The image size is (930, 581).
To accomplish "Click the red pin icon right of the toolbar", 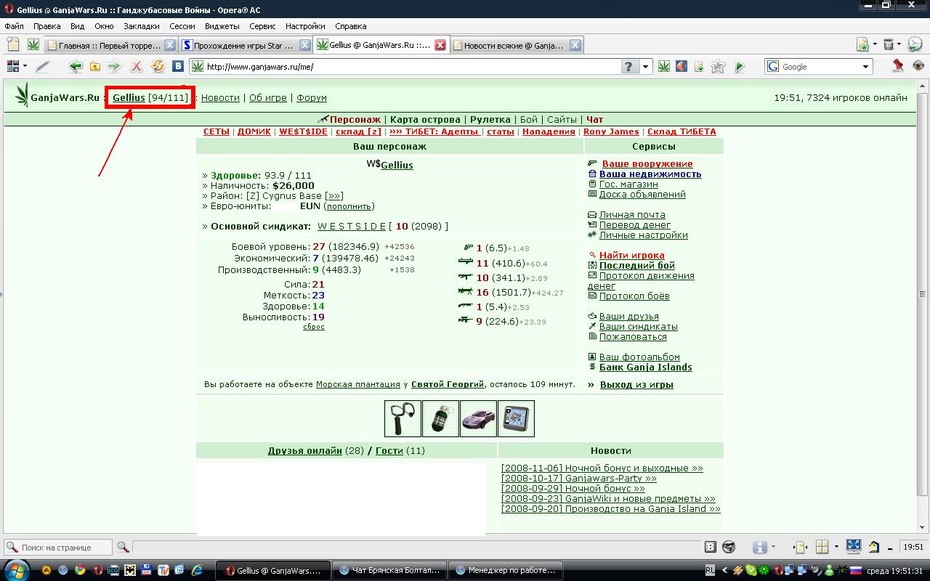I will pyautogui.click(x=898, y=66).
